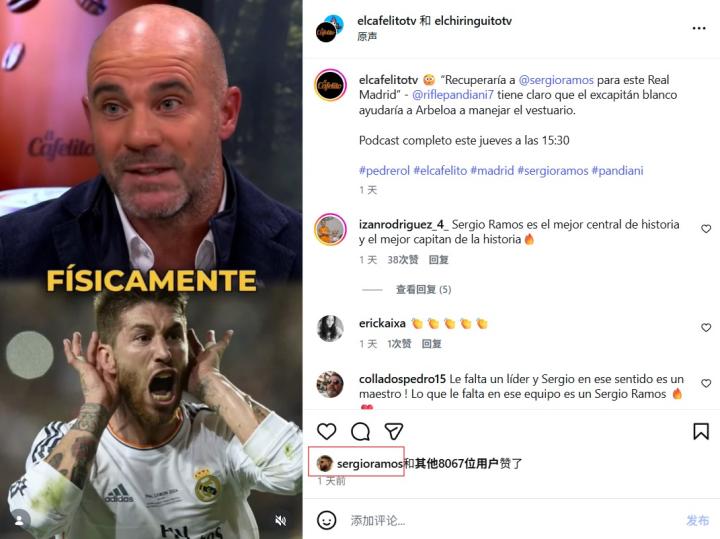Screen dimensions: 720x539
Task: Click the 发布 post button
Action: pos(698,521)
